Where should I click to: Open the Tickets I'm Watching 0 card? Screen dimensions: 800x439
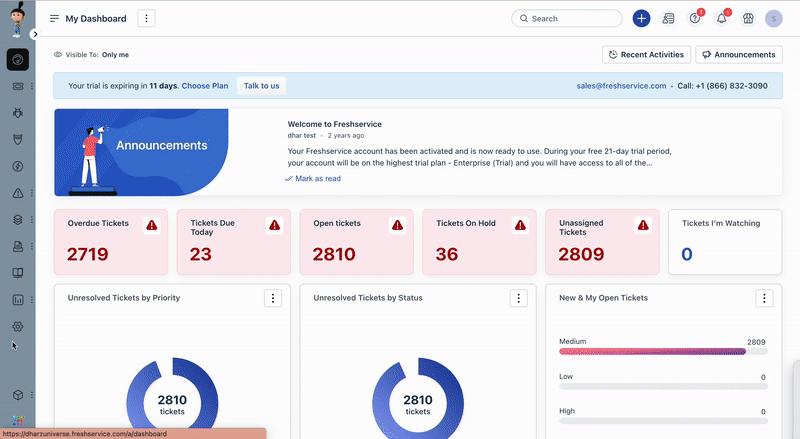pos(725,242)
